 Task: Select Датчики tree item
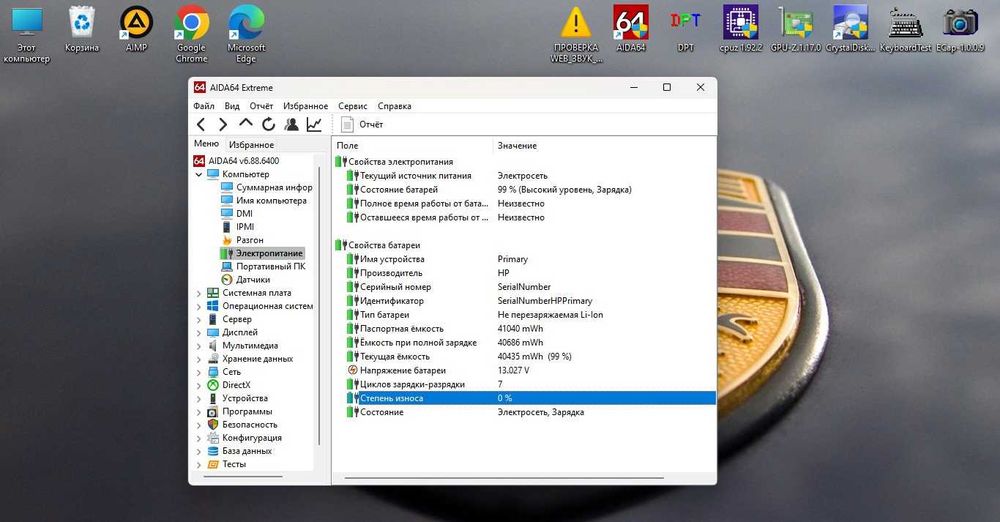(246, 280)
